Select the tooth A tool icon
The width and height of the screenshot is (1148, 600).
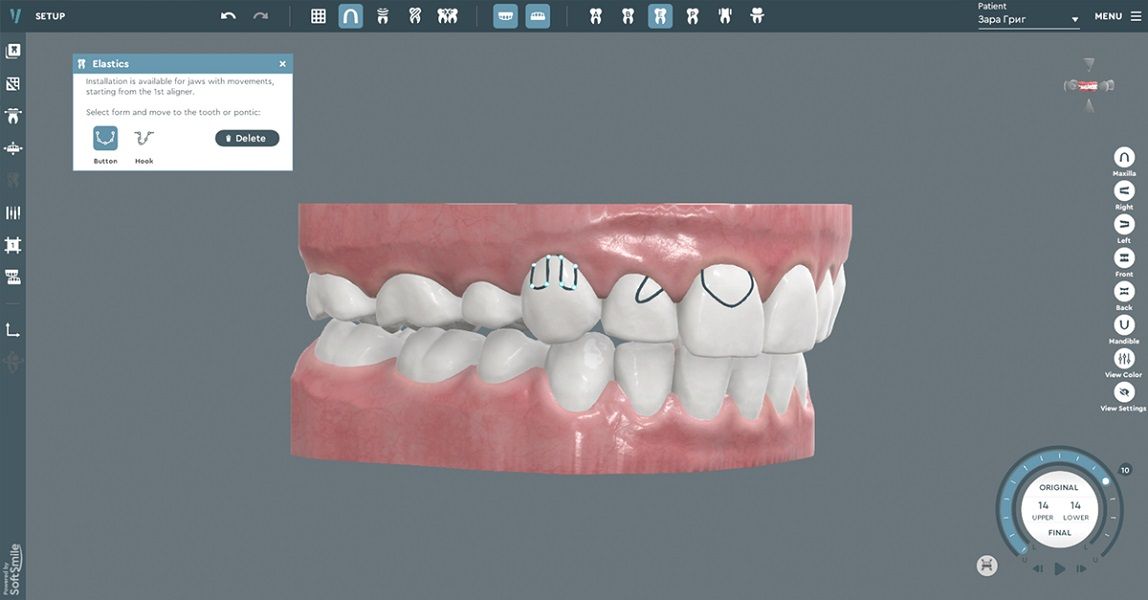[596, 15]
